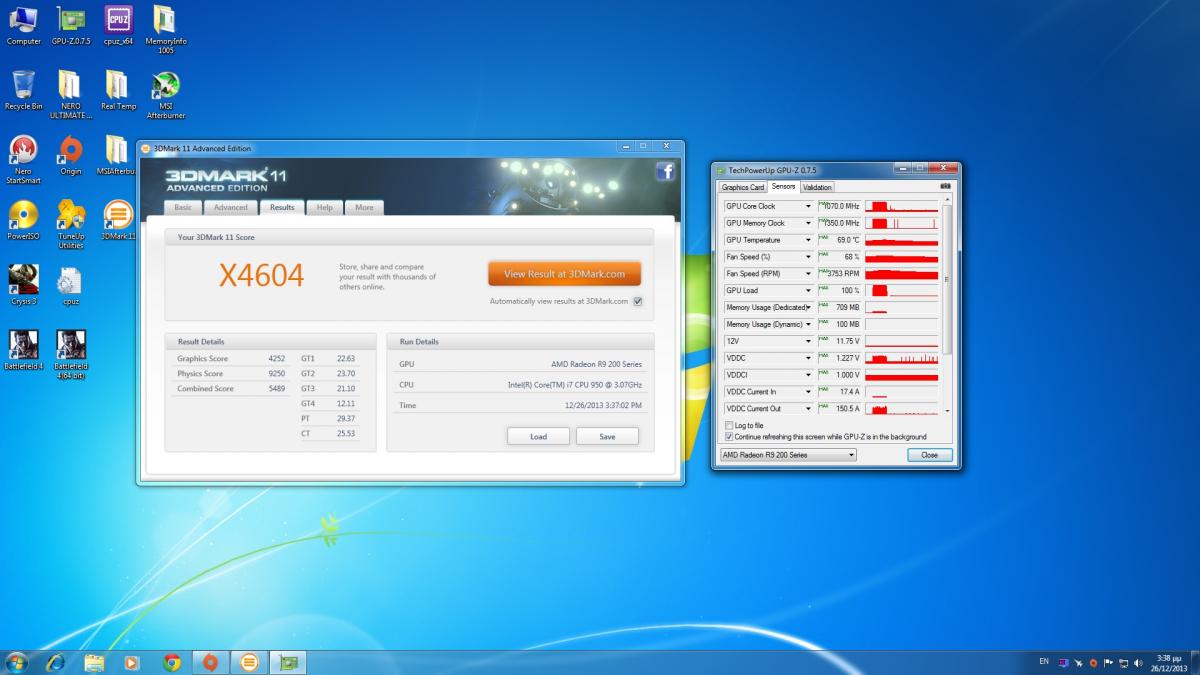Open Recycle Bin on desktop

pyautogui.click(x=23, y=86)
